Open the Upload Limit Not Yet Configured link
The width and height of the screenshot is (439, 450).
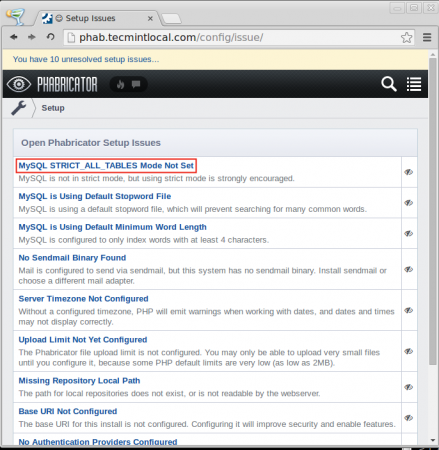[83, 340]
